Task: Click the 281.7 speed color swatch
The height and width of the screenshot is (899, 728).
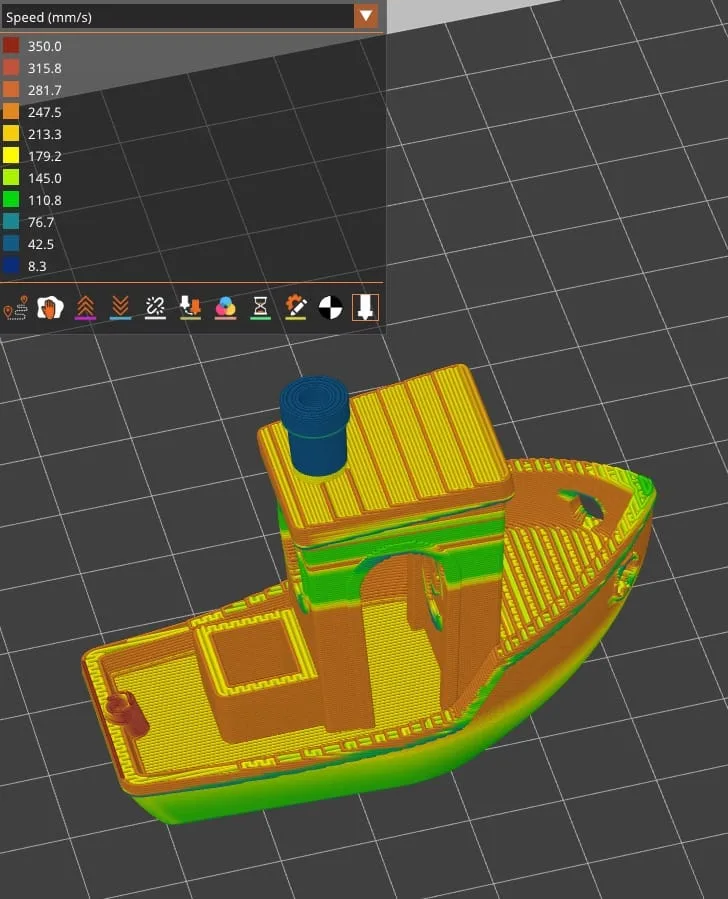Action: click(11, 89)
